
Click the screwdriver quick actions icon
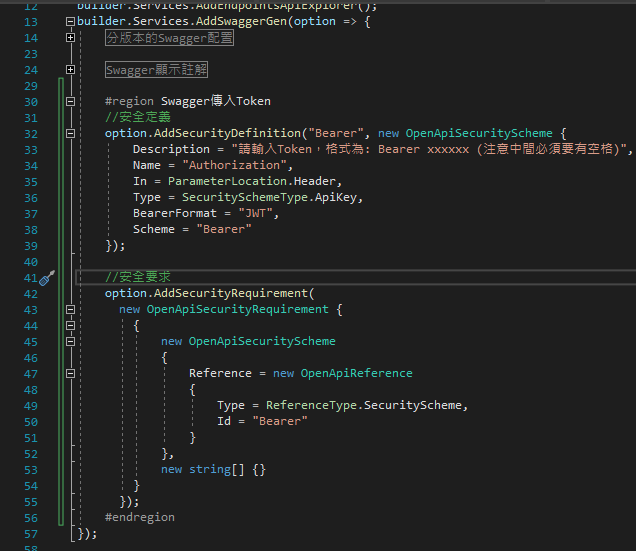46,278
